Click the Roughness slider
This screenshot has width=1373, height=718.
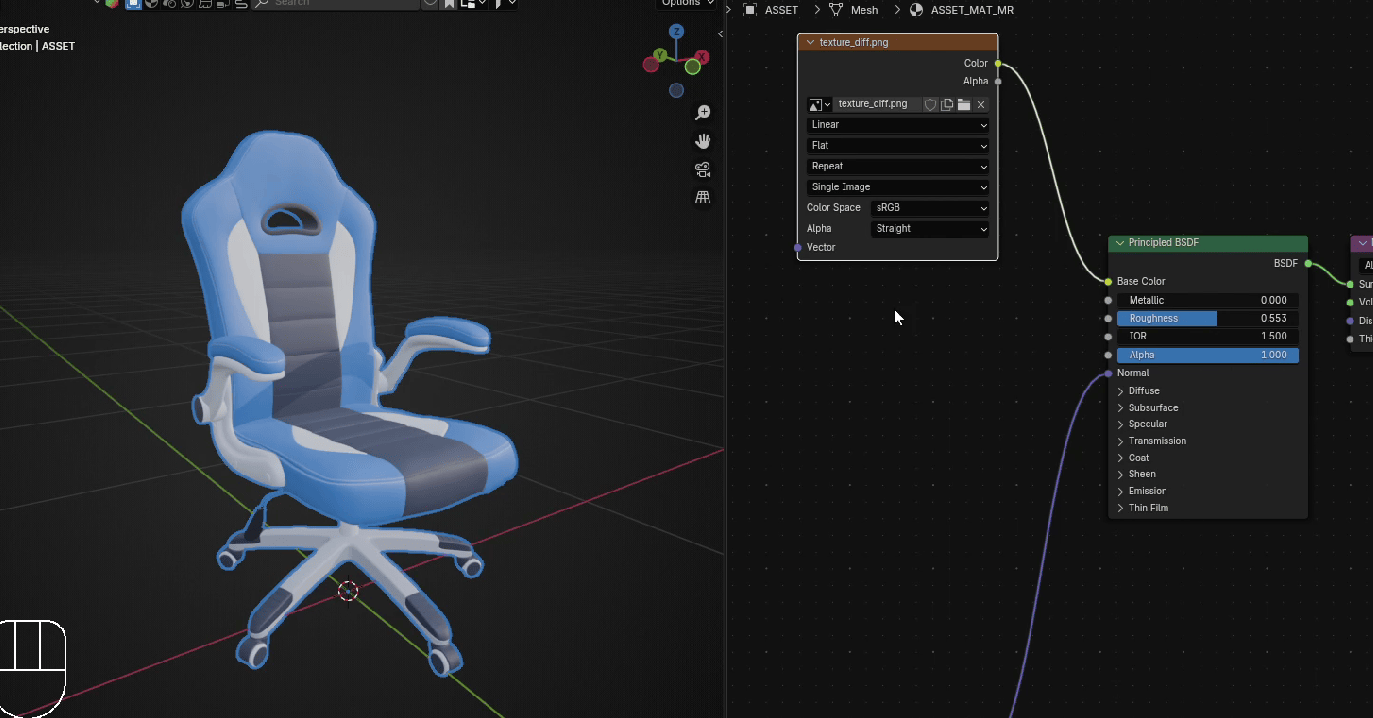1207,318
